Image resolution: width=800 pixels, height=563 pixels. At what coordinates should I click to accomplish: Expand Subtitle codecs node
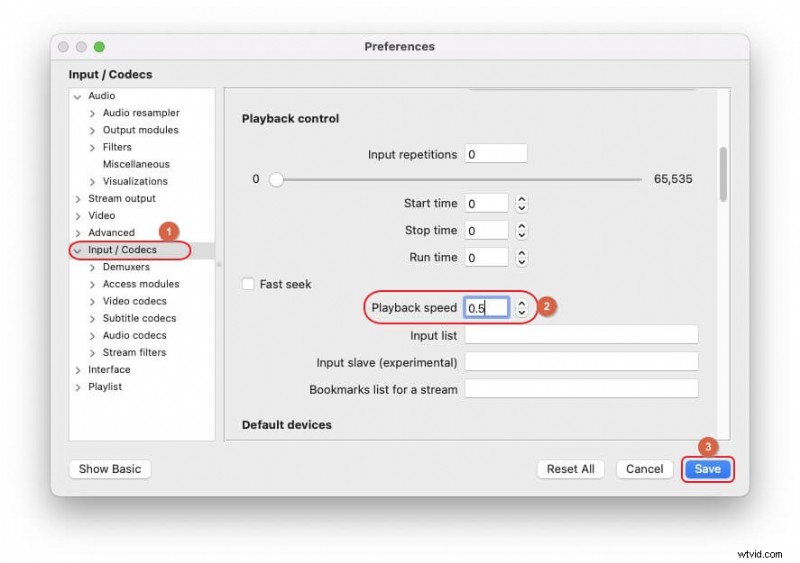92,319
